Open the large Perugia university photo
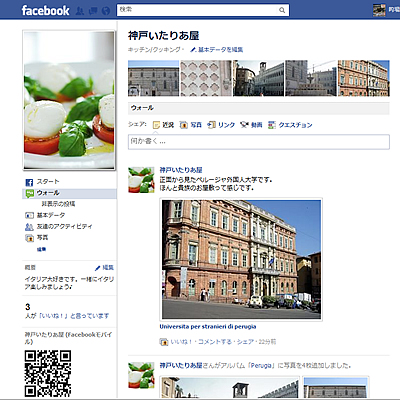 [241, 259]
